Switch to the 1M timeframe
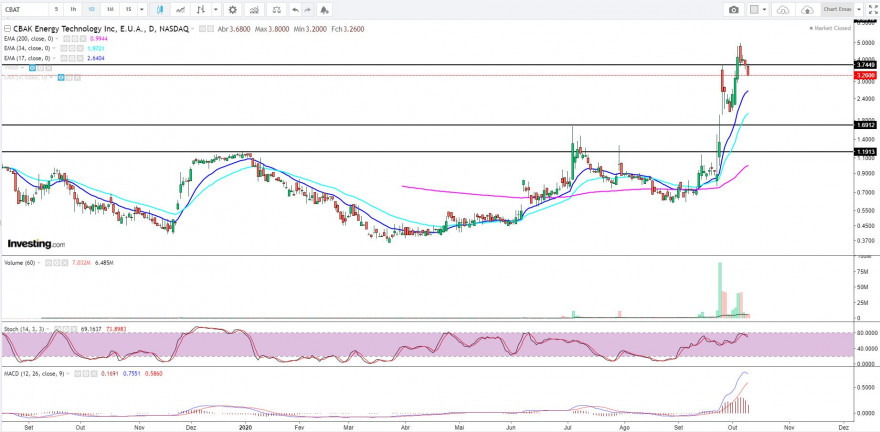Screen dimensions: 880x432 coord(111,10)
